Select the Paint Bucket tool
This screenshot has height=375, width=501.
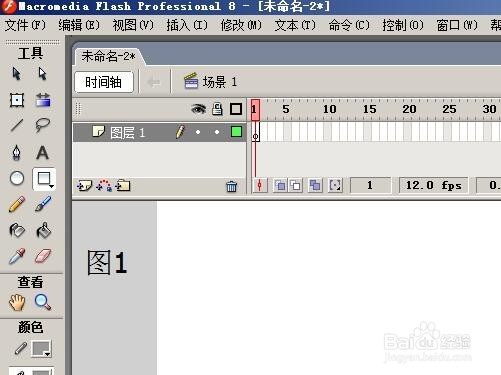point(43,230)
